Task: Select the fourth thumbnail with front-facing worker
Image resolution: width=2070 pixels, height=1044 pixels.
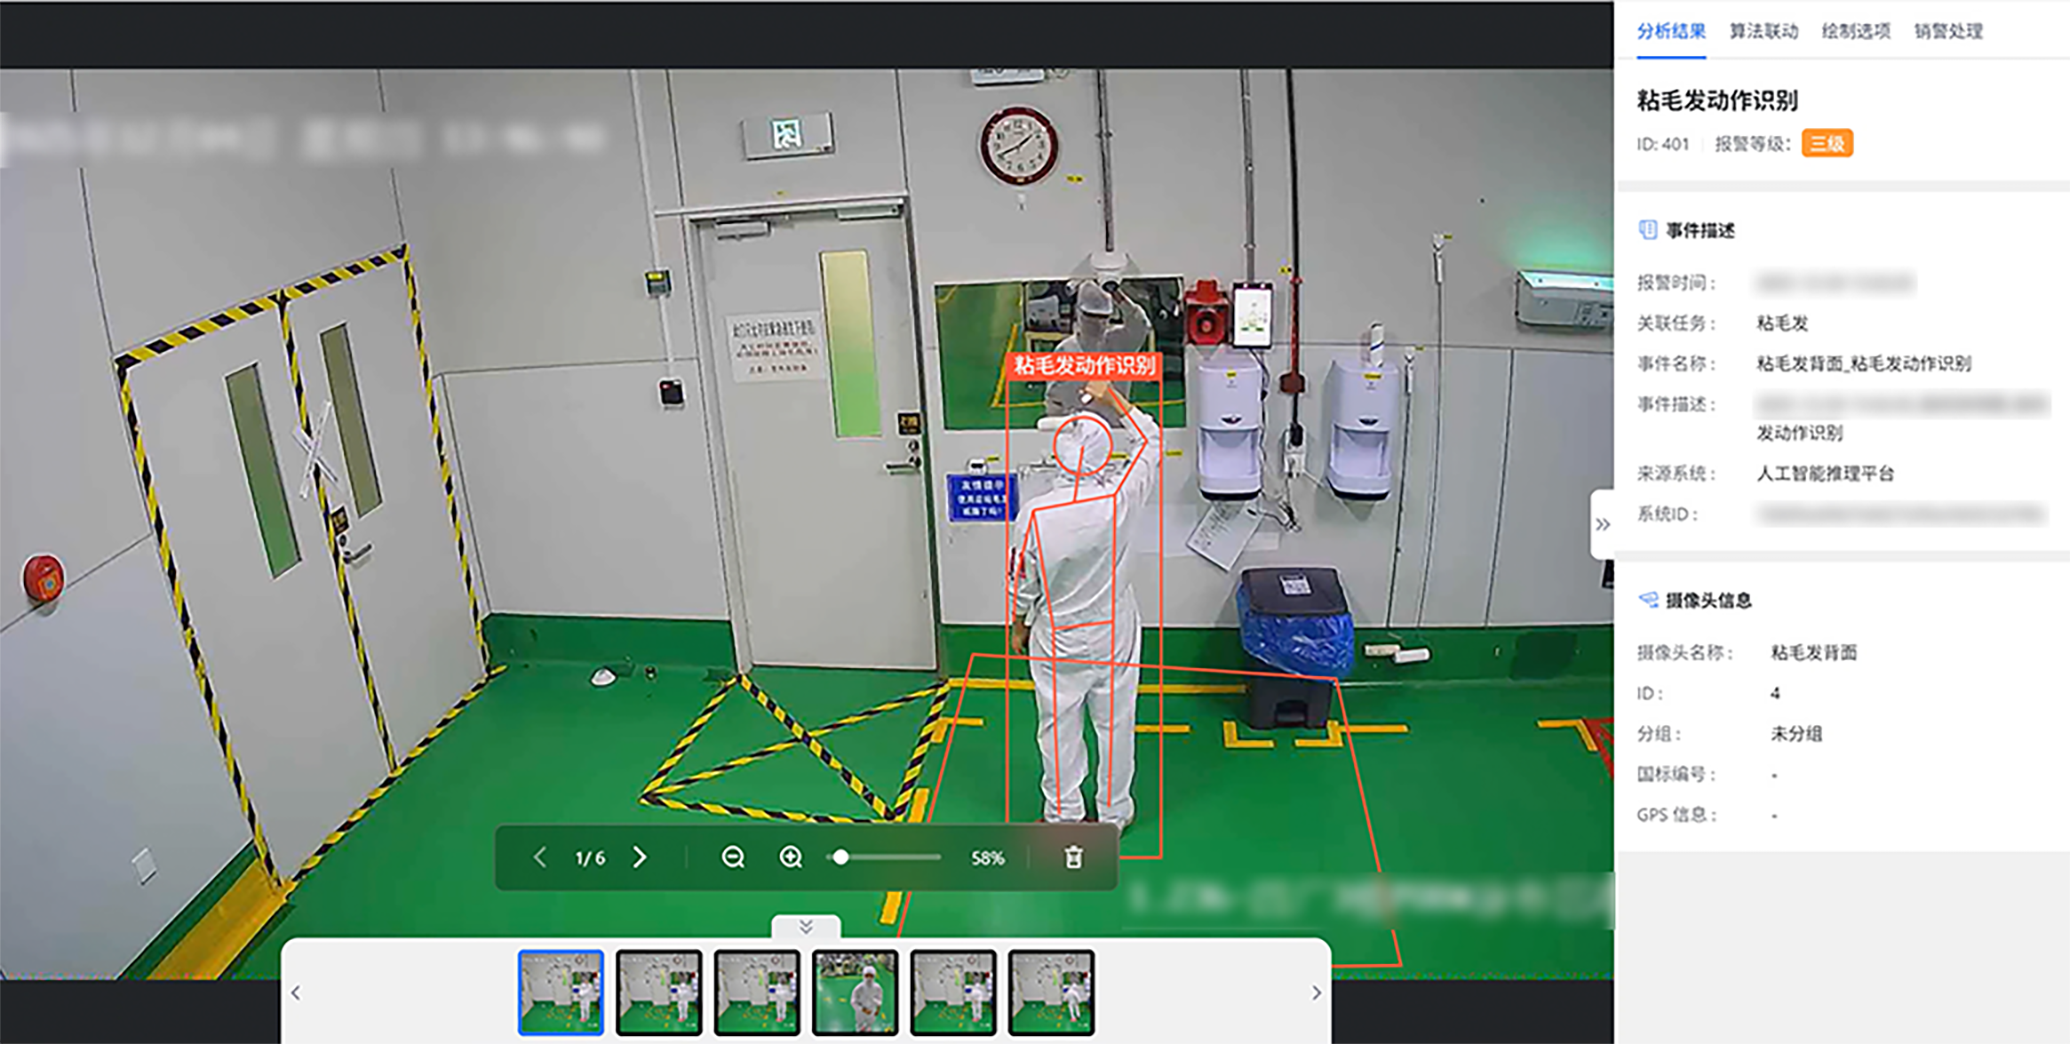Action: pos(855,992)
